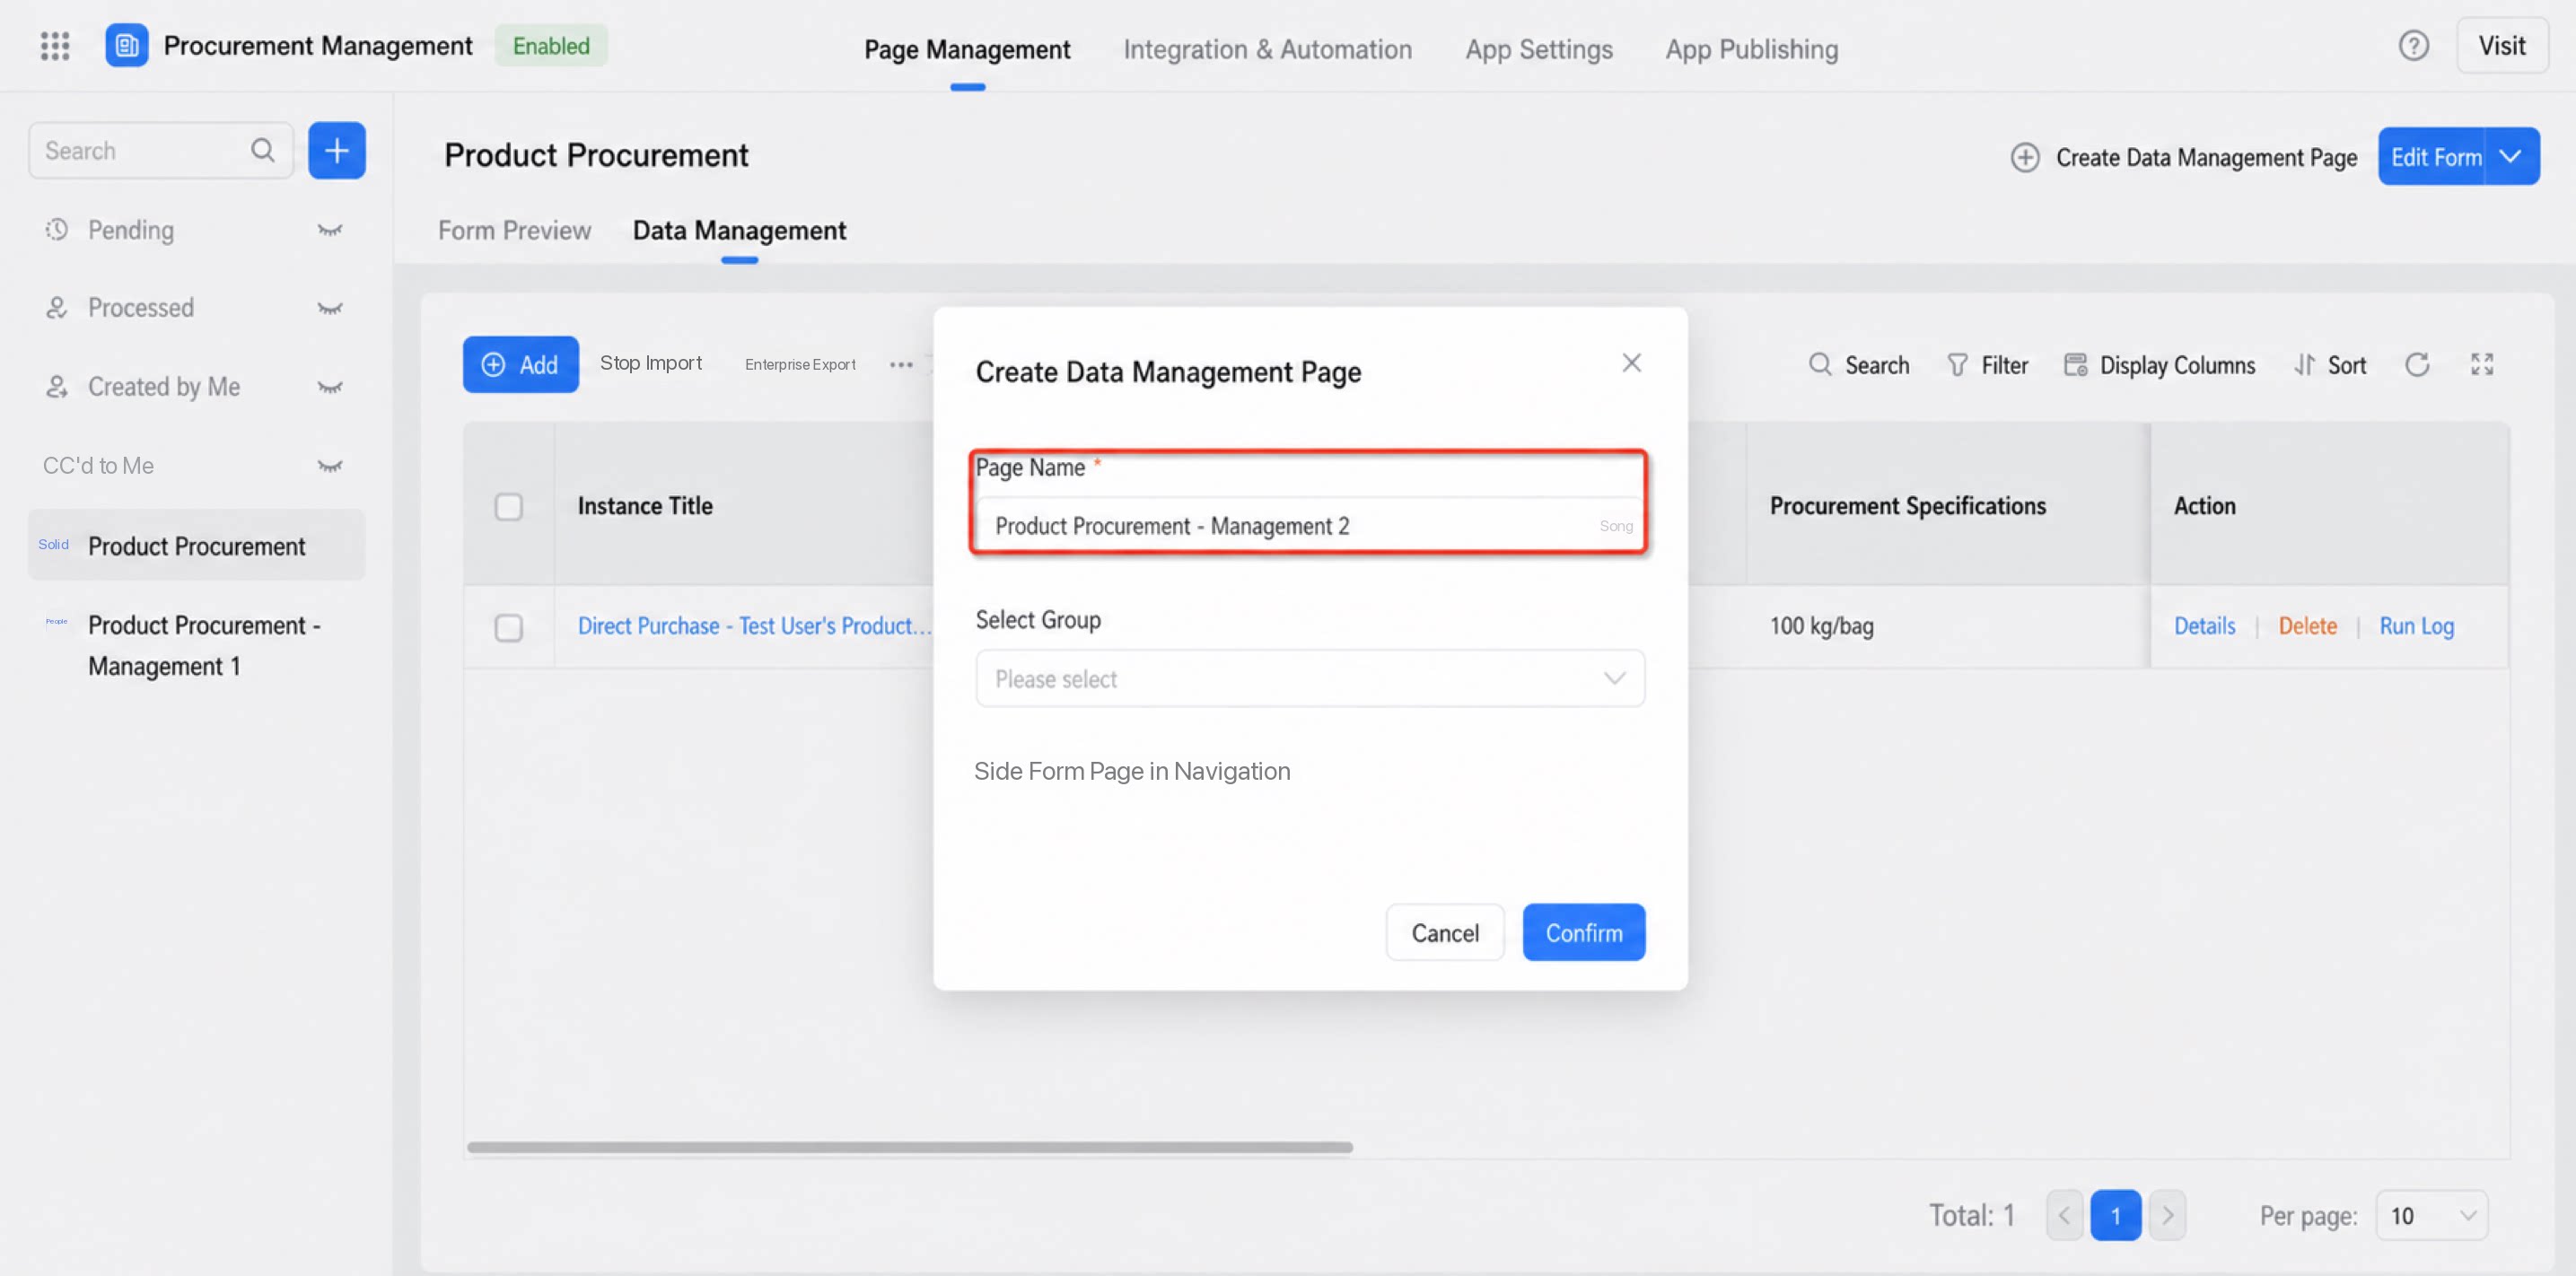The image size is (2576, 1276).
Task: Click the horizontal table scrollbar
Action: [x=909, y=1148]
